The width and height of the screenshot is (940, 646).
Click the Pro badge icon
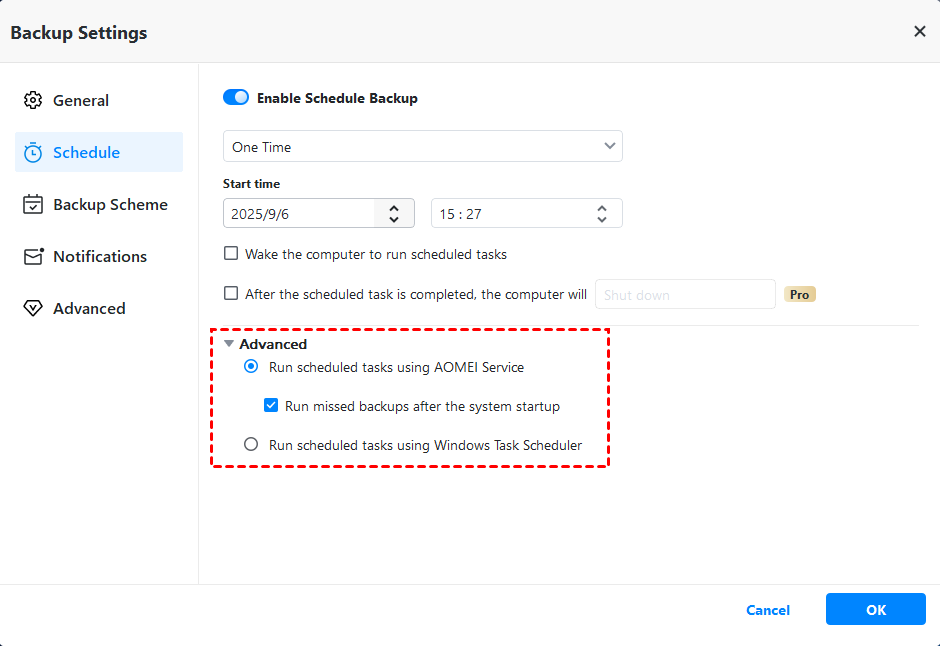800,295
